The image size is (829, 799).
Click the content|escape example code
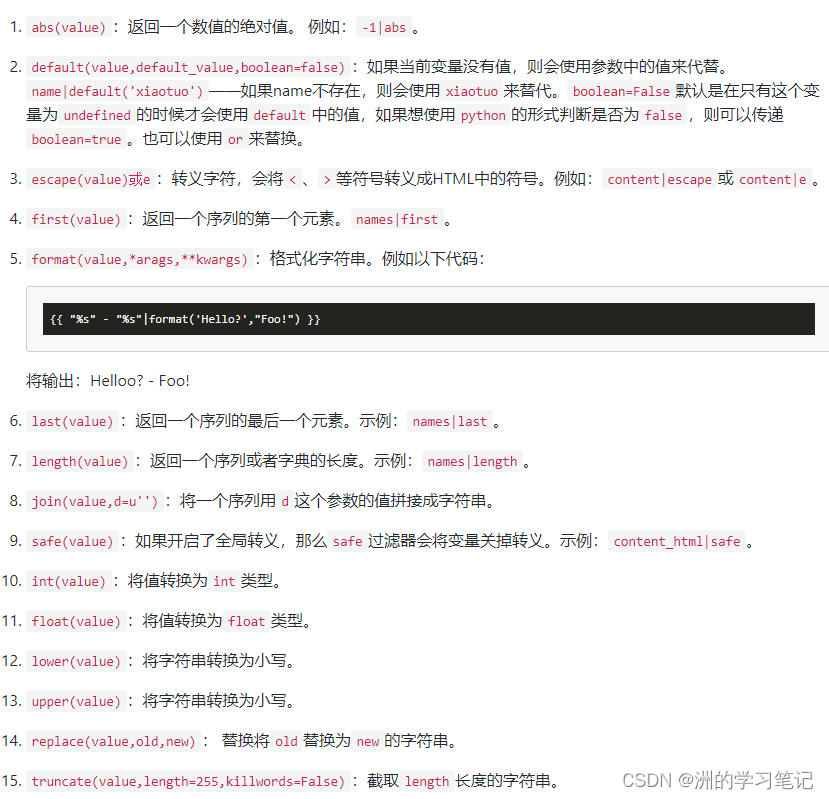[x=659, y=179]
